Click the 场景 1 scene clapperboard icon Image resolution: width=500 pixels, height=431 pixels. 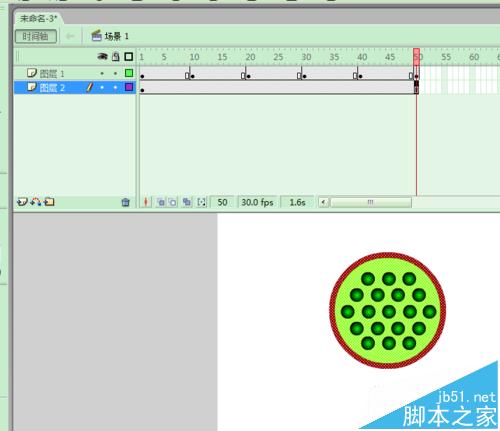96,36
